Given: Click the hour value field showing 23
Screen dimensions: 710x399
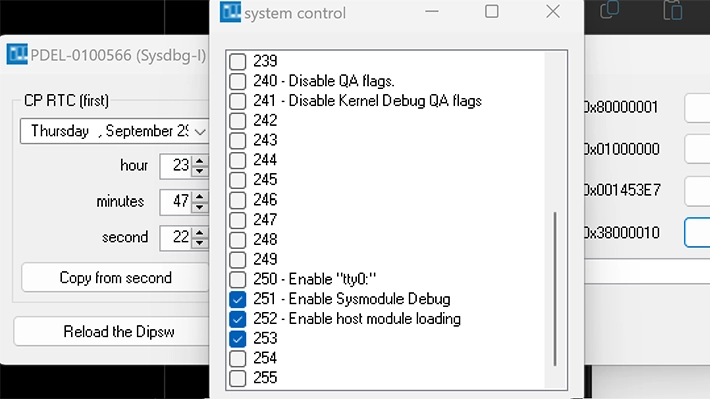Looking at the screenshot, I should coord(177,166).
